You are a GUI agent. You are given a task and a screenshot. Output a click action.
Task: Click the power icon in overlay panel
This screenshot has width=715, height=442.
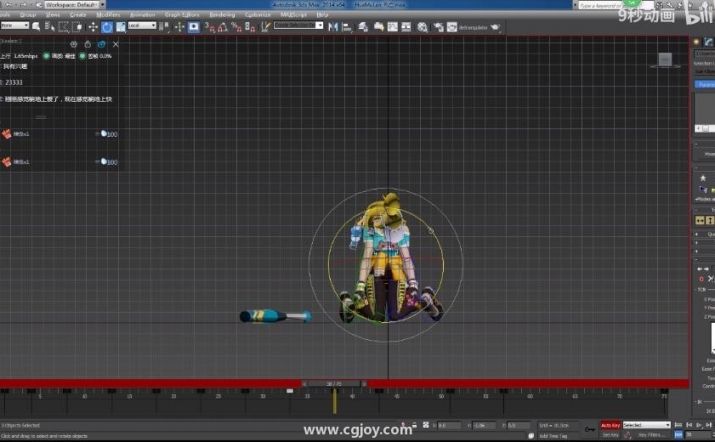point(87,44)
